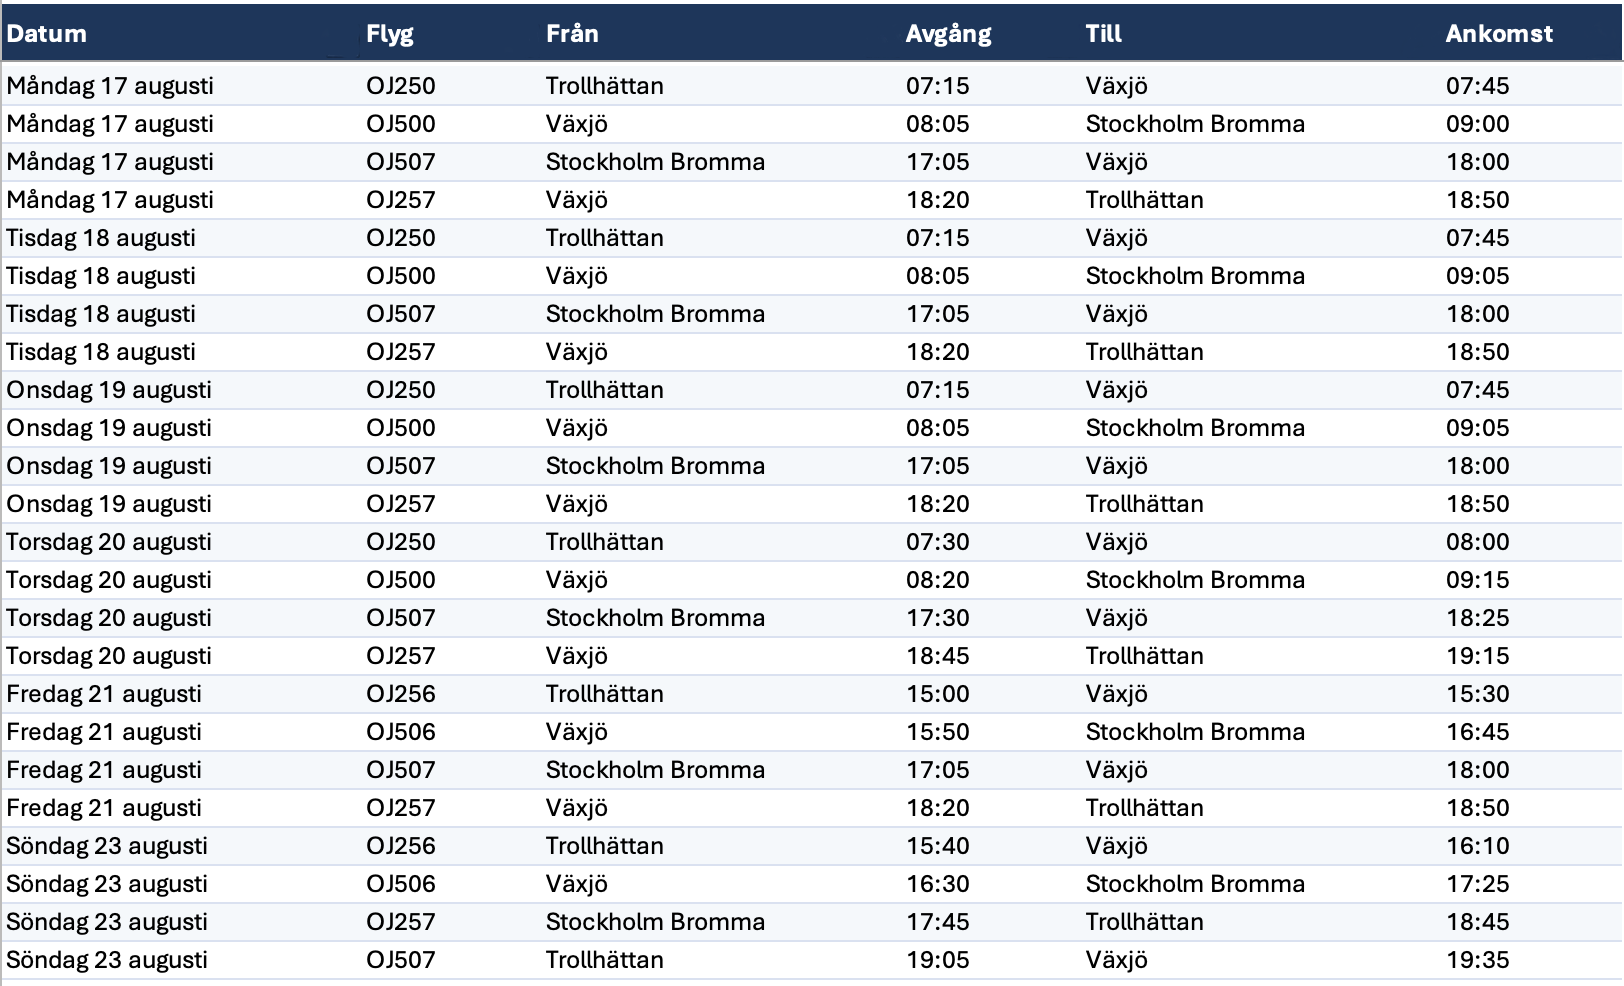Viewport: 1624px width, 986px height.
Task: Select the Flyg column header
Action: (389, 34)
